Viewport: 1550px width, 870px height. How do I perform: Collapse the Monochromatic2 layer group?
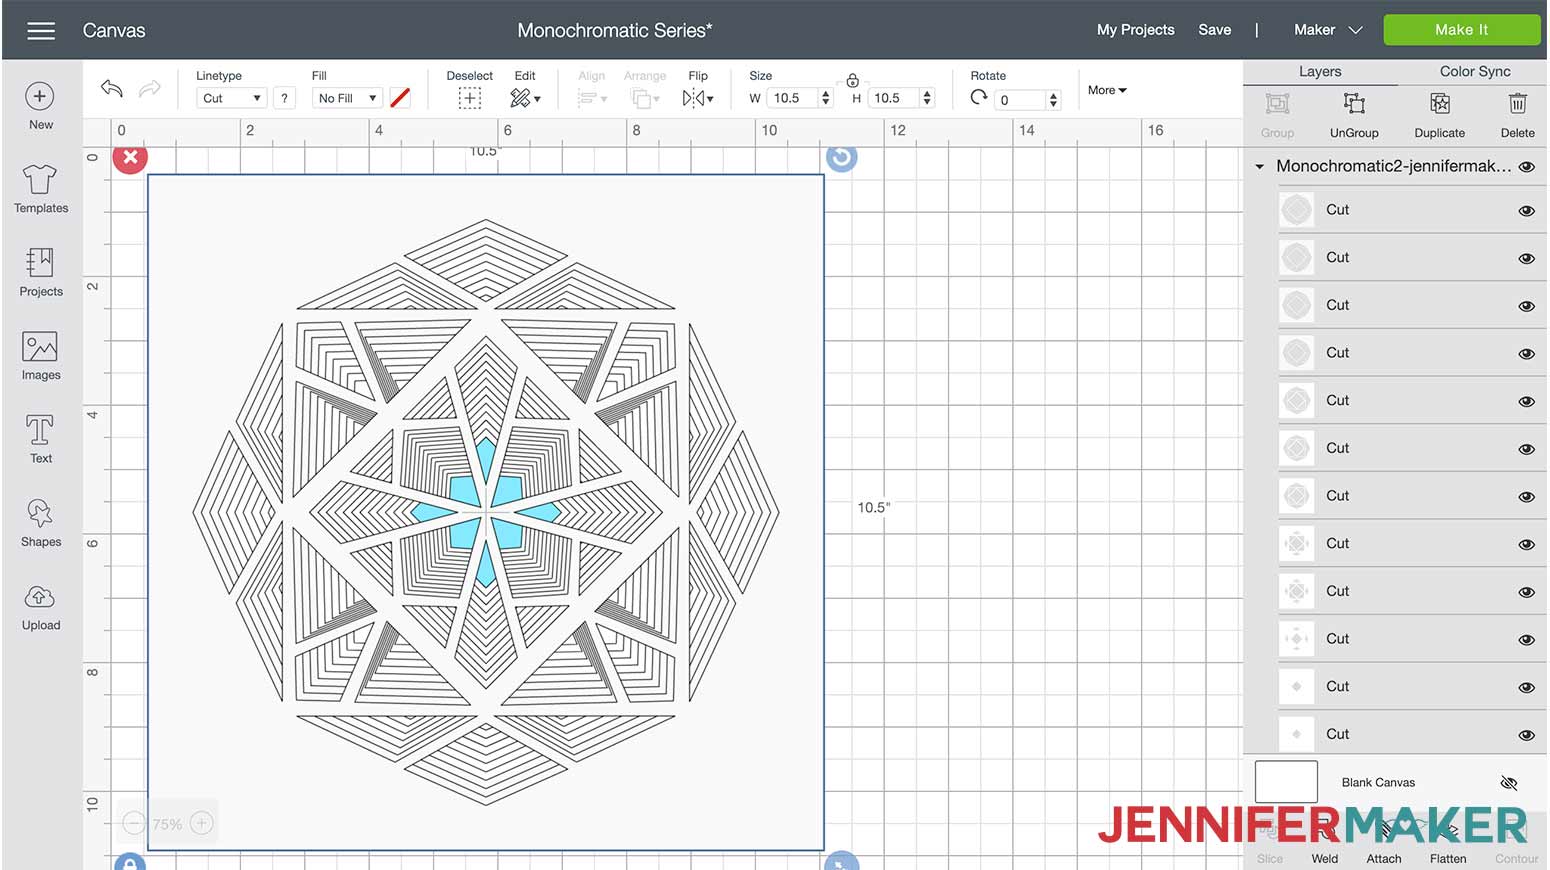pyautogui.click(x=1260, y=167)
